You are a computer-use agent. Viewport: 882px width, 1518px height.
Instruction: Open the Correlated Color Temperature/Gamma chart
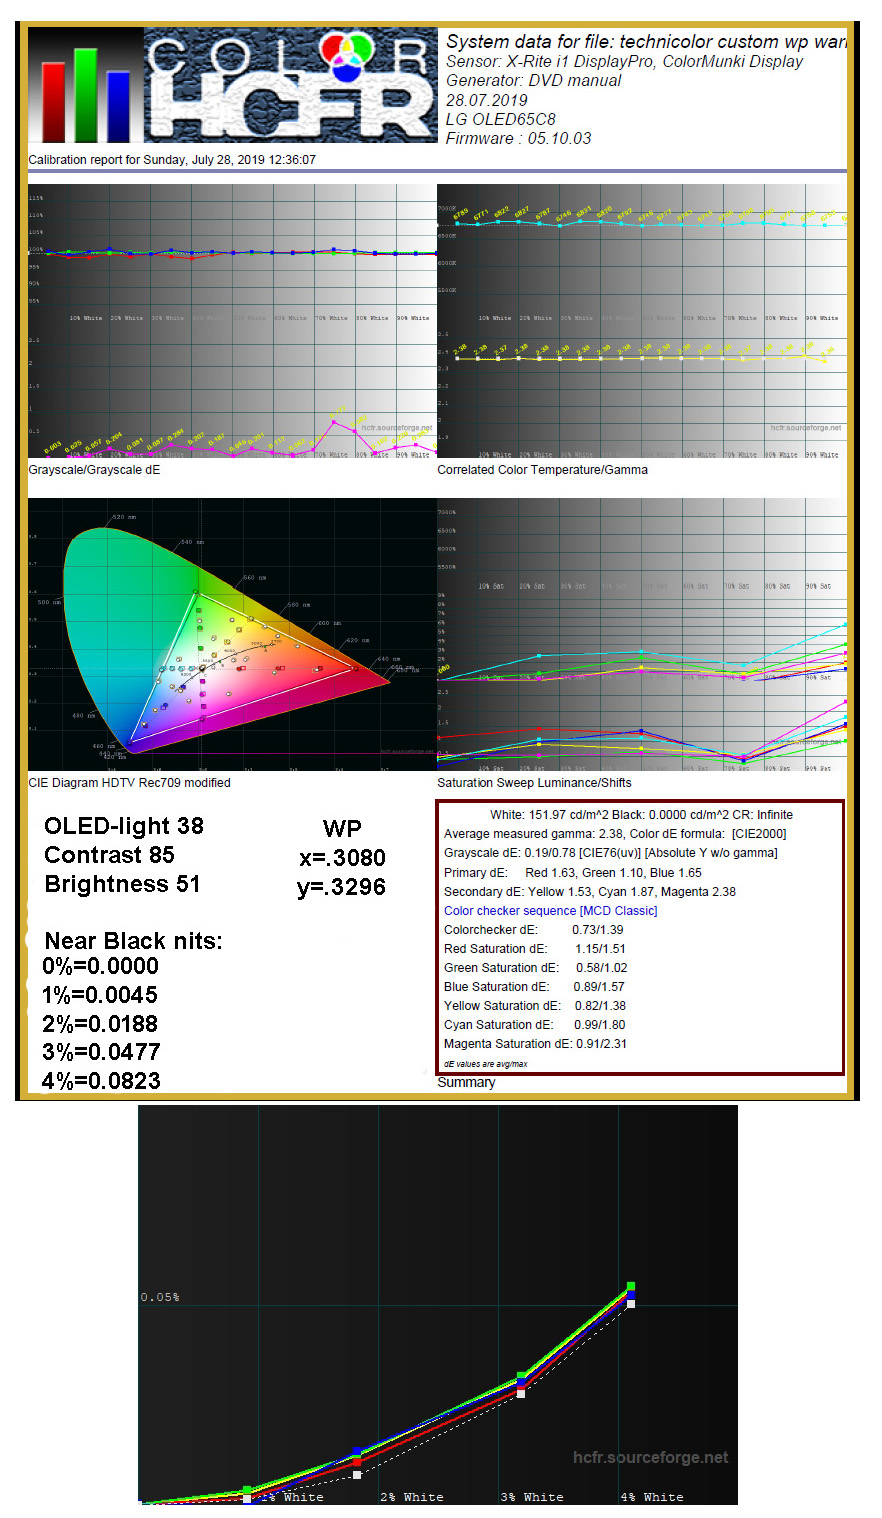641,320
